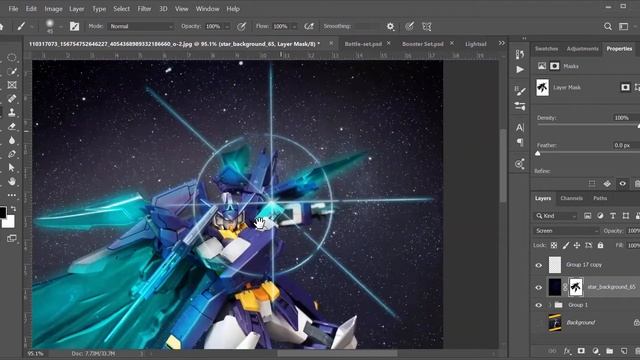
Task: Open Smoothing options gear
Action: point(390,27)
